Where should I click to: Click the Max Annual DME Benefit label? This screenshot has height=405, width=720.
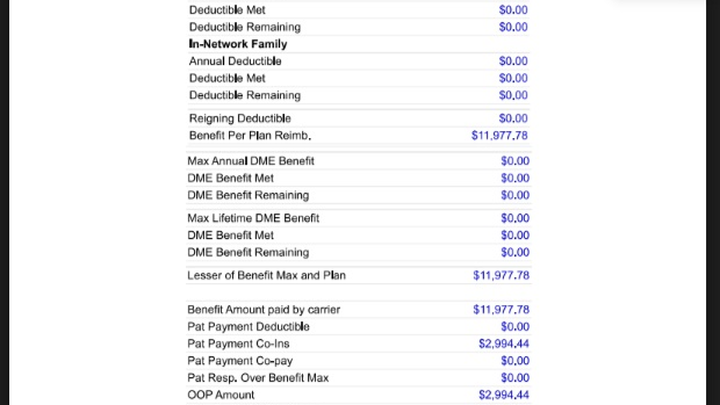(250, 161)
